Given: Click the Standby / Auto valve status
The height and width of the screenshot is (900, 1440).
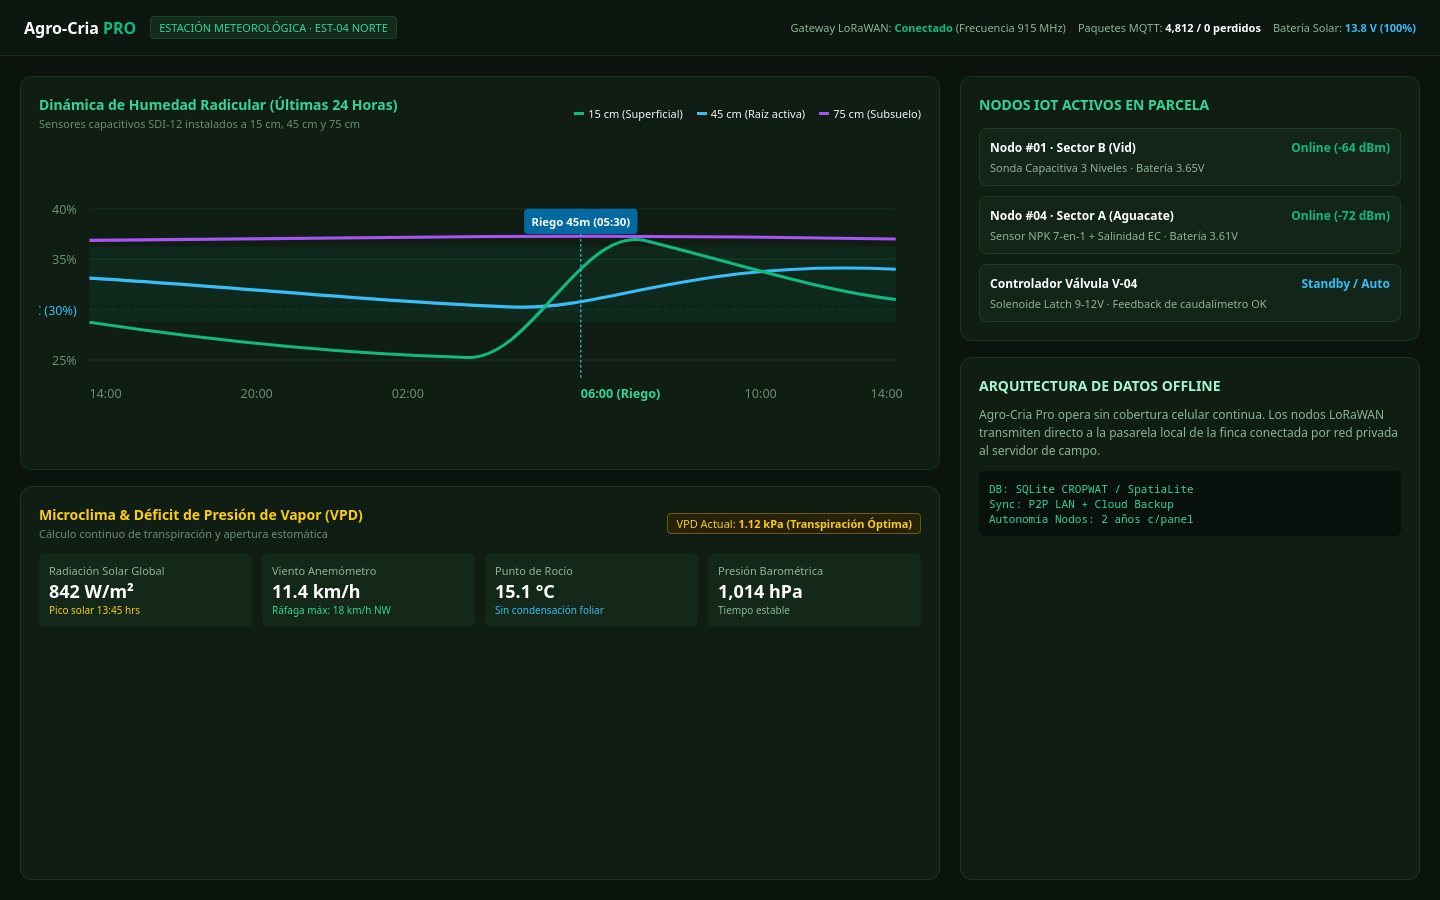Looking at the screenshot, I should (x=1345, y=284).
